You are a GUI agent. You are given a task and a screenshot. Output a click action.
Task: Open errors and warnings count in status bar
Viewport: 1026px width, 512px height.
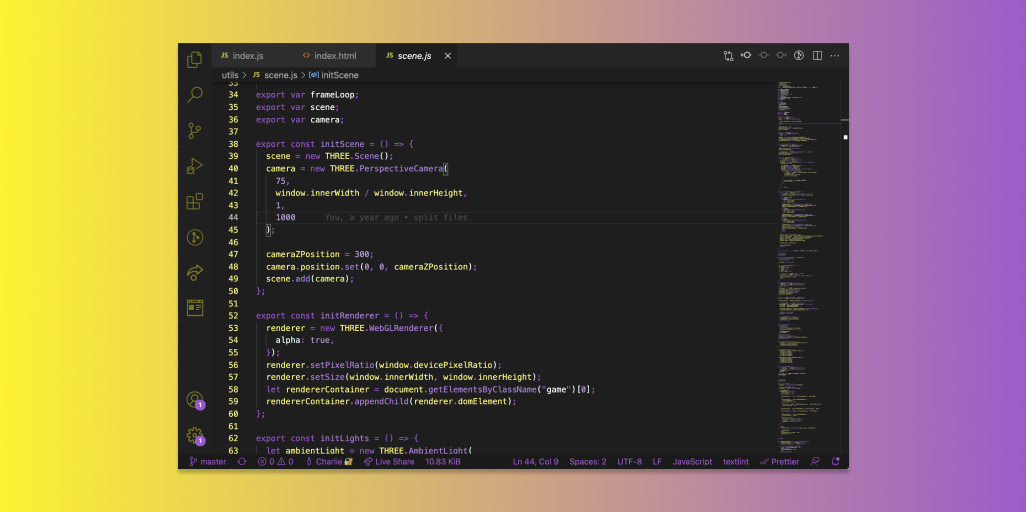pos(275,462)
